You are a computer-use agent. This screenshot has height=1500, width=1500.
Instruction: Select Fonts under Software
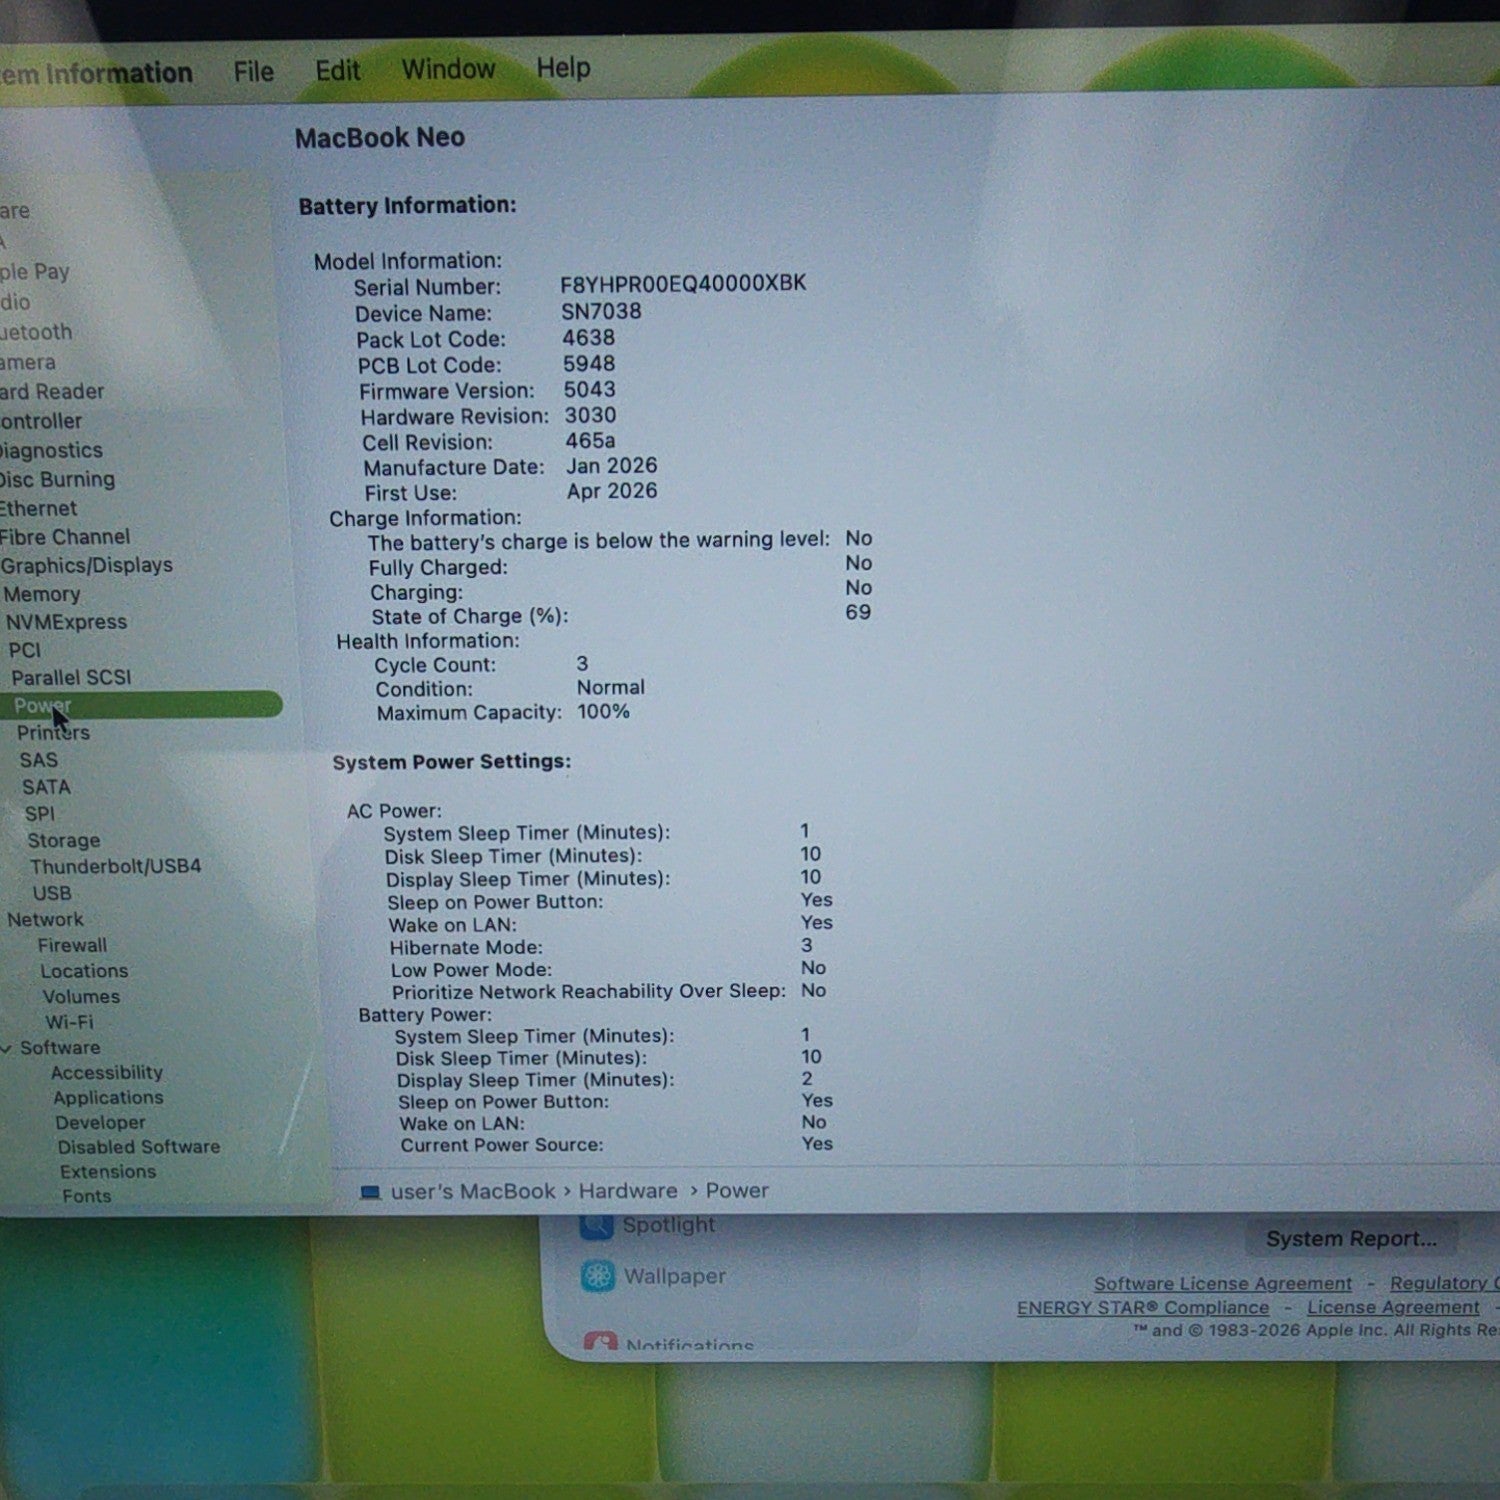click(x=87, y=1196)
